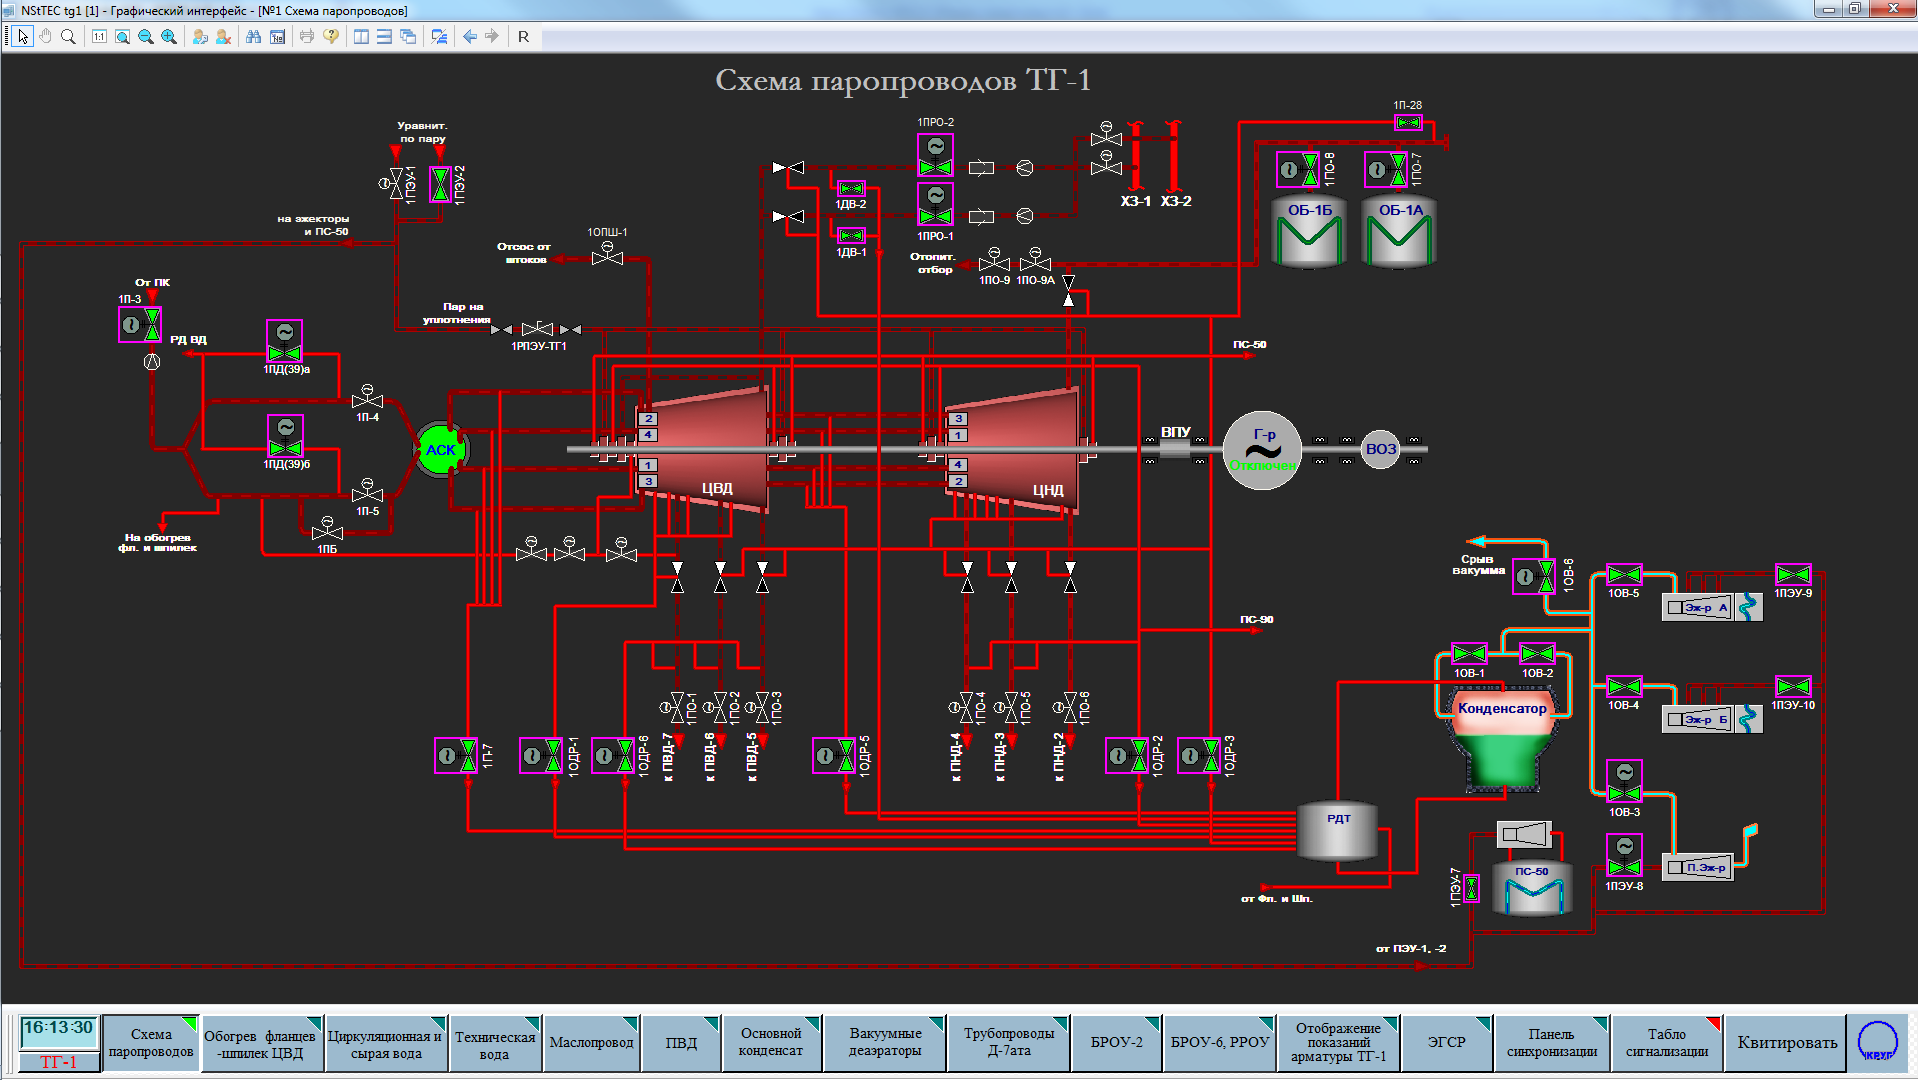Click the print icon in toolbar
Screen dimensions: 1918x1080
tap(307, 37)
